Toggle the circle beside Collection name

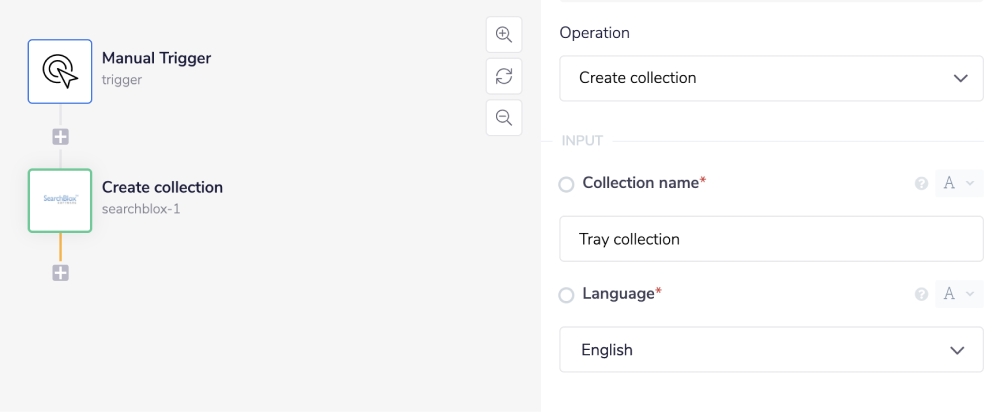(x=567, y=185)
